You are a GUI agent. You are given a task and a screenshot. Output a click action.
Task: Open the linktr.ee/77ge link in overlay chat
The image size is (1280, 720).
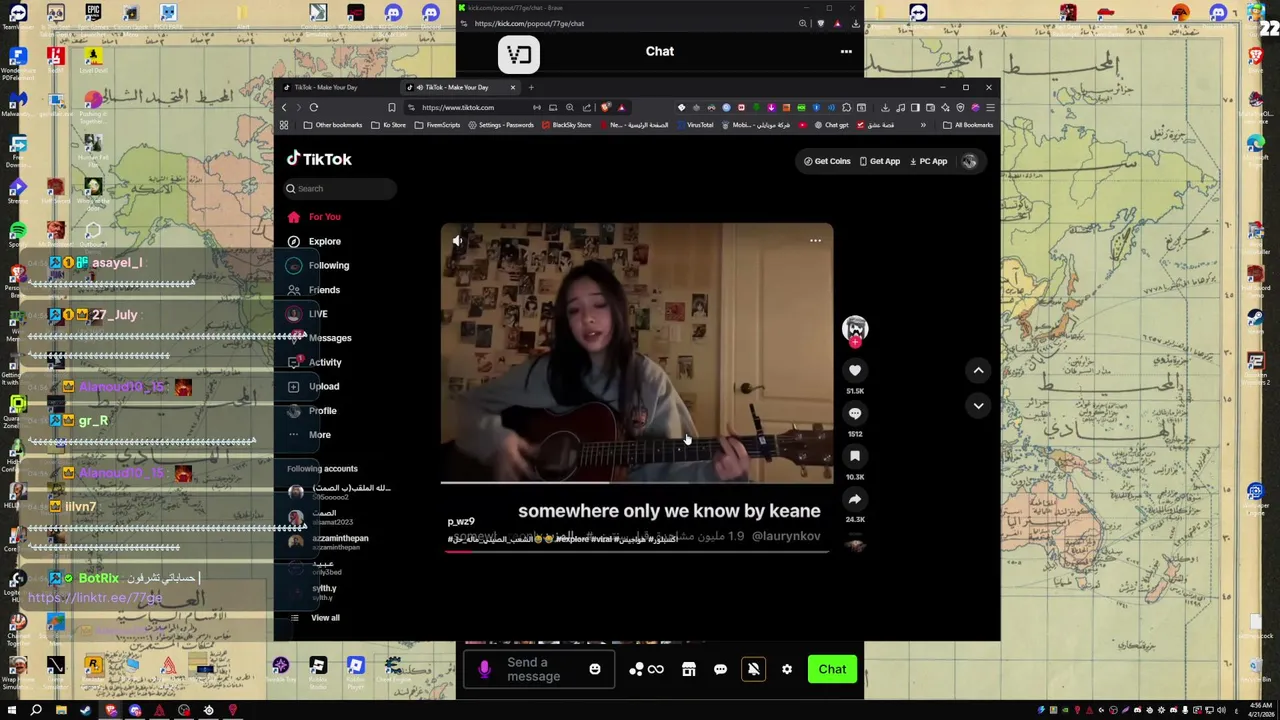point(95,598)
